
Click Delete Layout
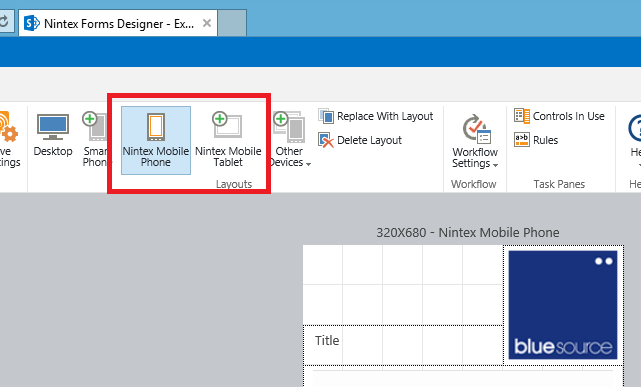click(360, 140)
